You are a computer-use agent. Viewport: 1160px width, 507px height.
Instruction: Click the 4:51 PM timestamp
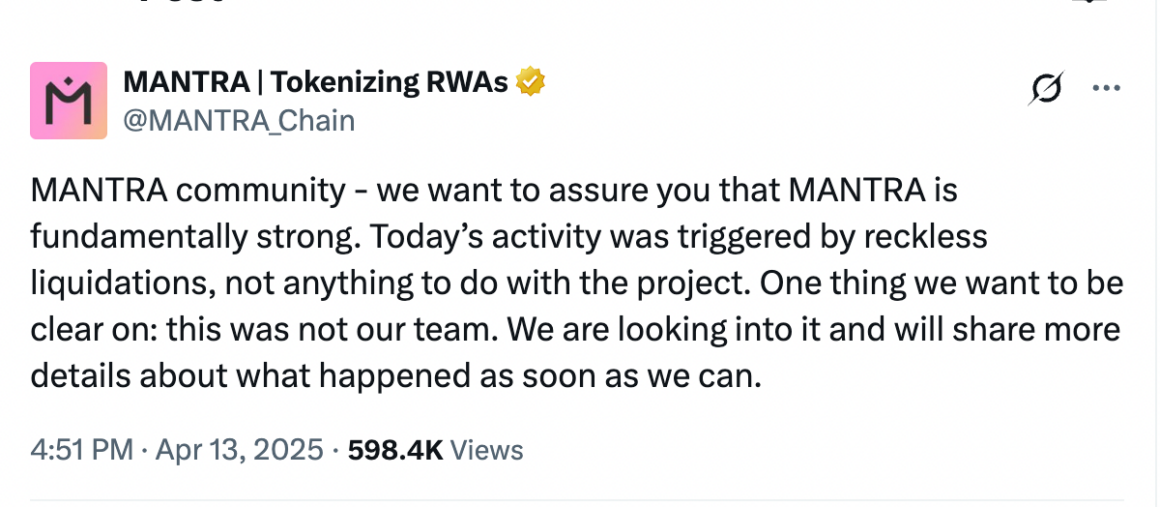pos(82,450)
